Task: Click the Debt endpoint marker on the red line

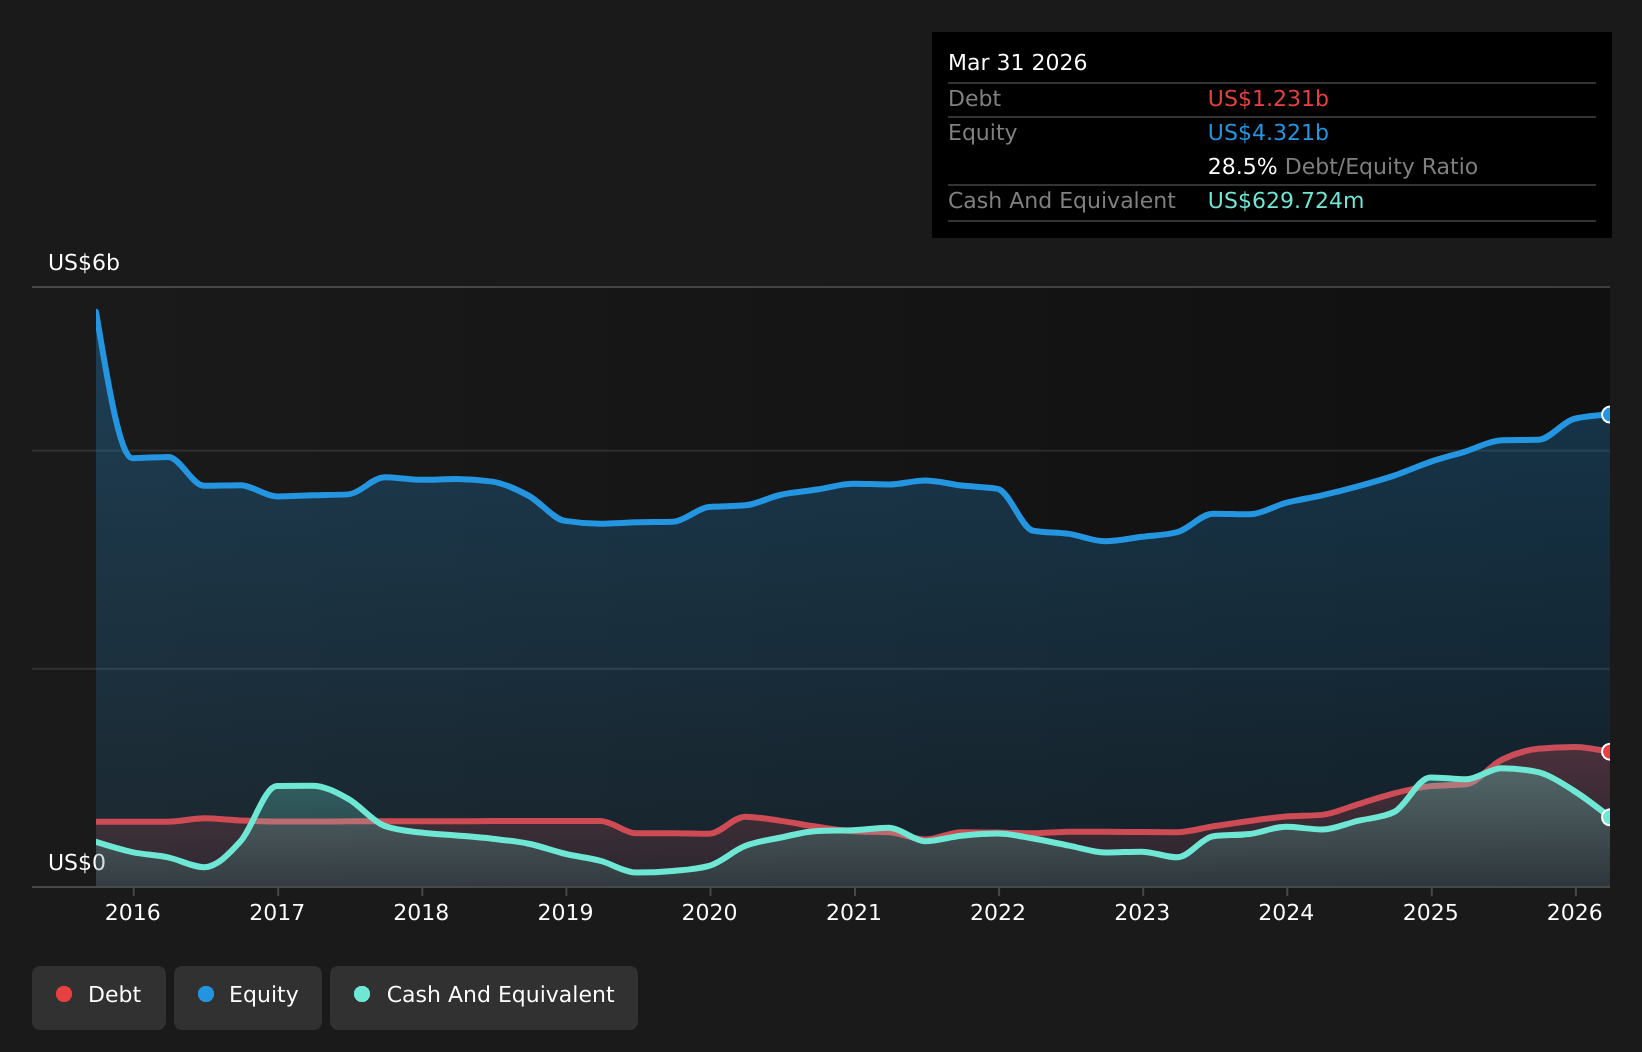Action: (x=1608, y=751)
